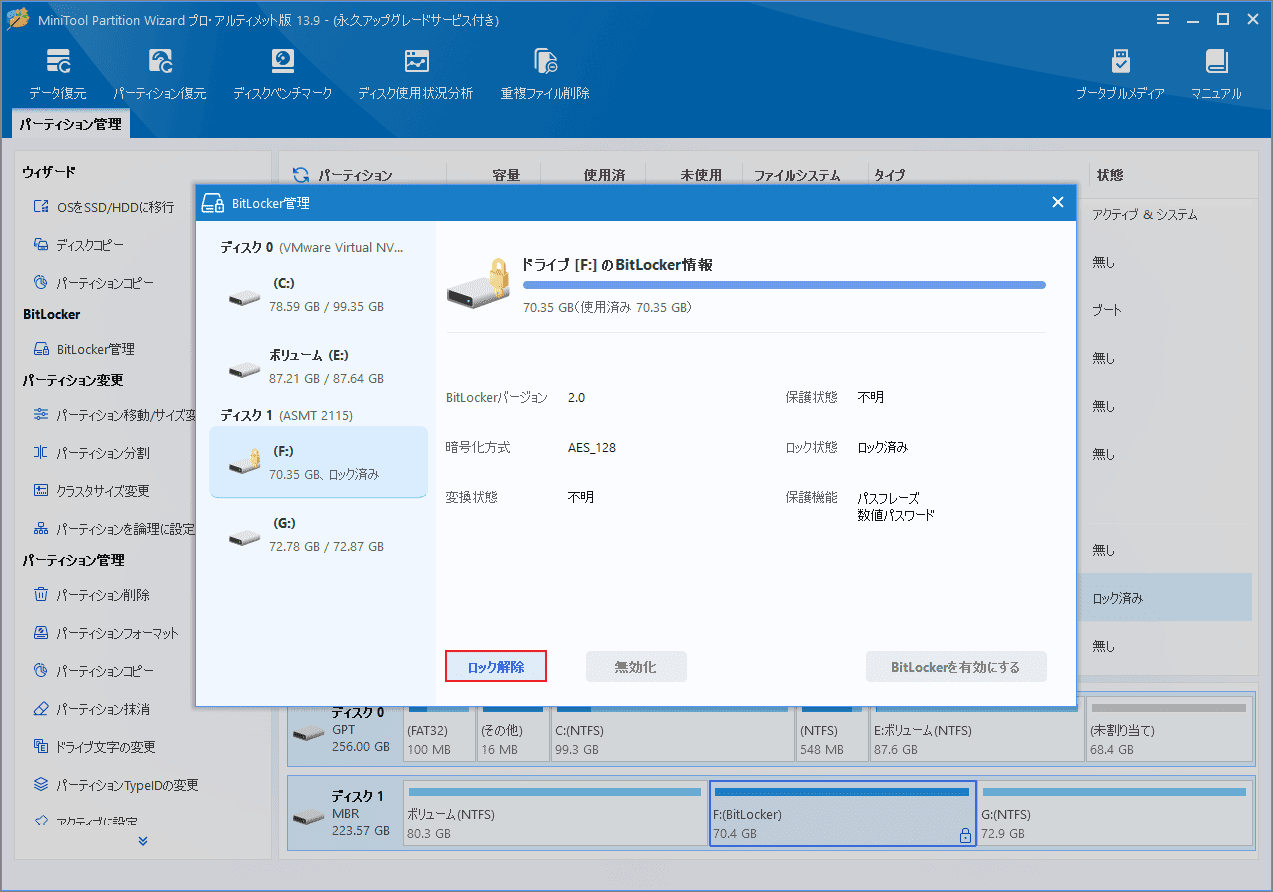1273x892 pixels.
Task: Select パーティション移動/サイズ変更 in the sidebar
Action: [x=115, y=415]
